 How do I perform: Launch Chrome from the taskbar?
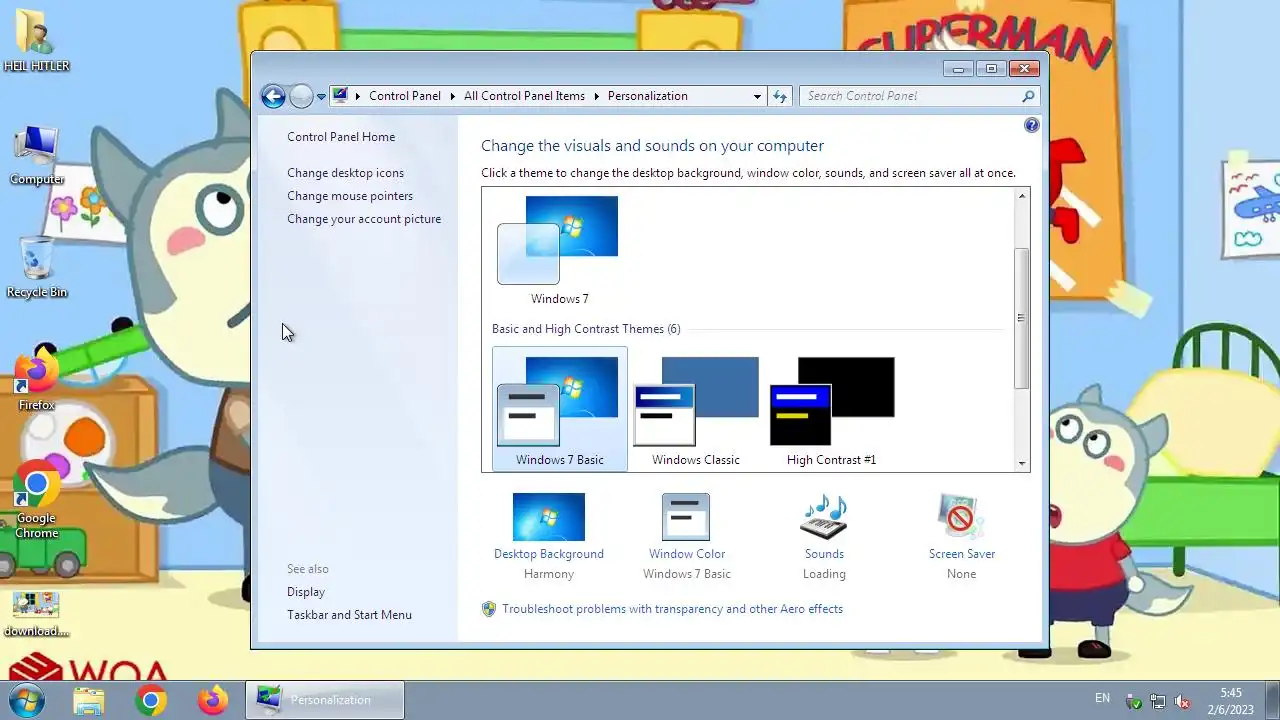pos(150,700)
